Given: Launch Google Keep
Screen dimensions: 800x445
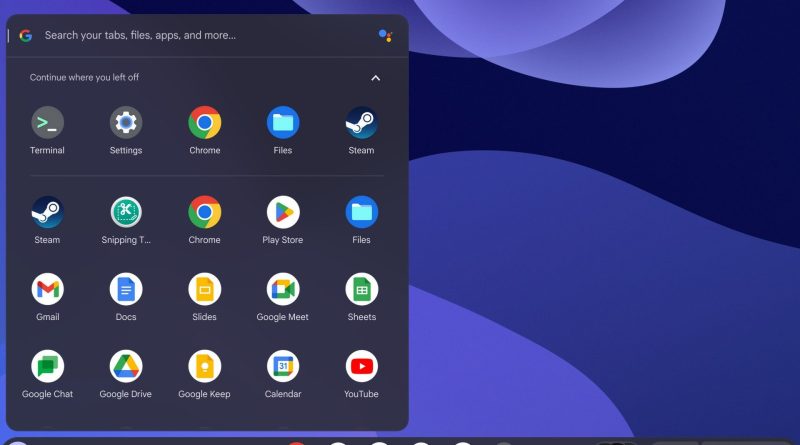Looking at the screenshot, I should pos(205,366).
